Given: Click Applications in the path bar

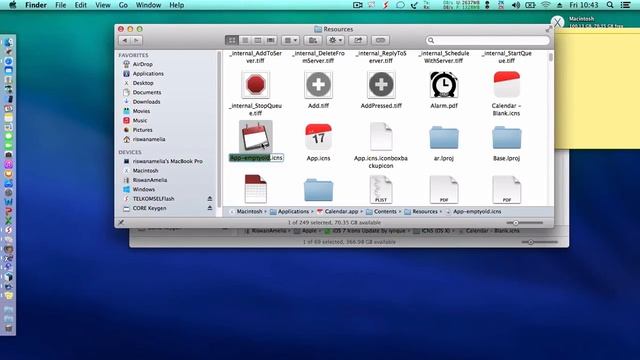Looking at the screenshot, I should click(x=289, y=211).
